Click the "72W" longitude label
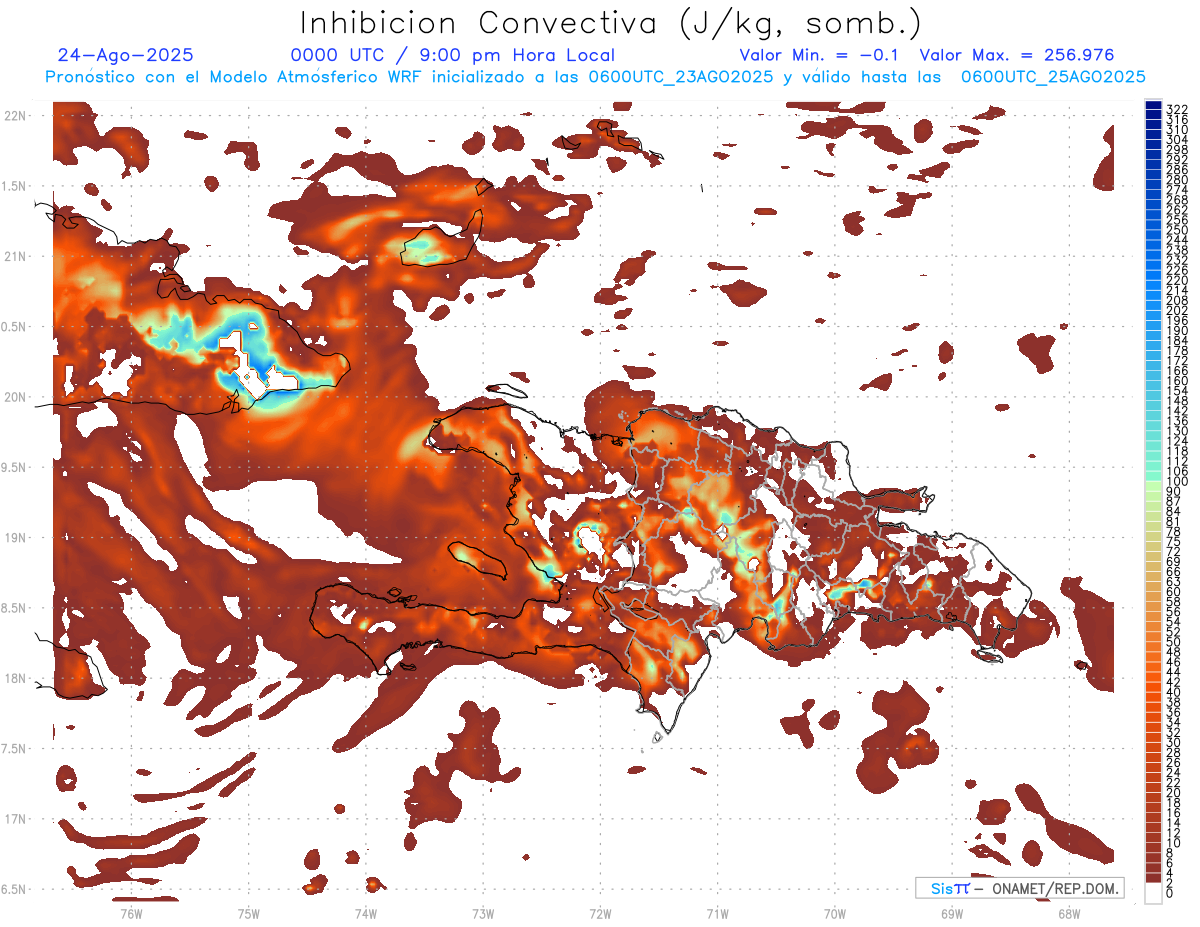The height and width of the screenshot is (927, 1200). [x=600, y=914]
